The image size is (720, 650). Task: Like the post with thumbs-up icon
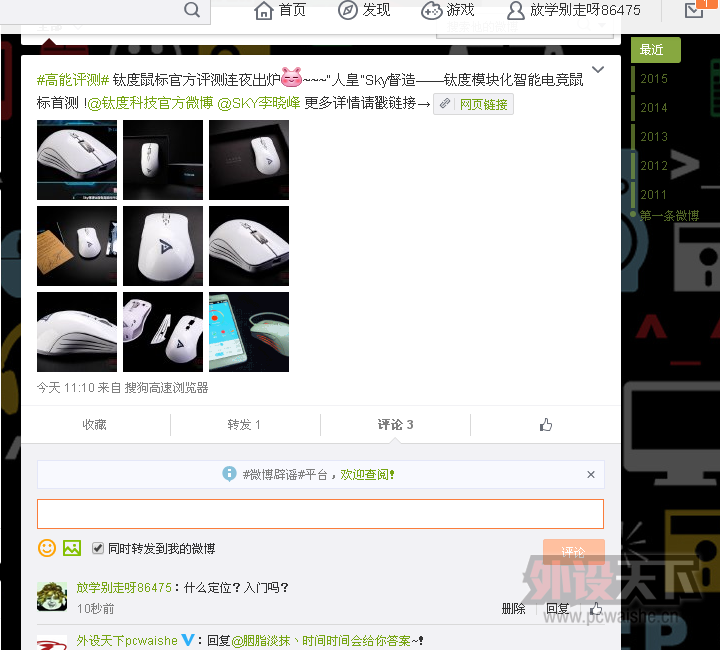pyautogui.click(x=546, y=425)
